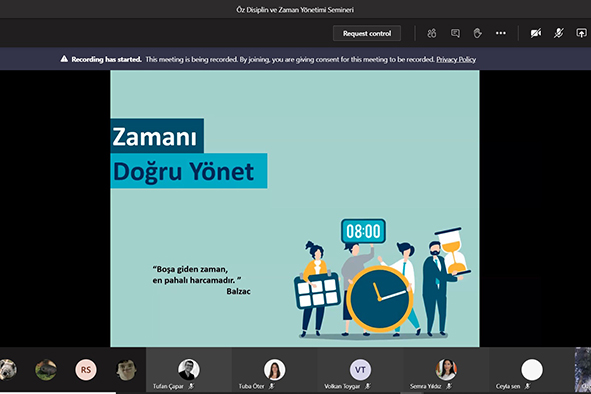Click the recording warning triangle icon
The width and height of the screenshot is (591, 394).
pos(64,59)
